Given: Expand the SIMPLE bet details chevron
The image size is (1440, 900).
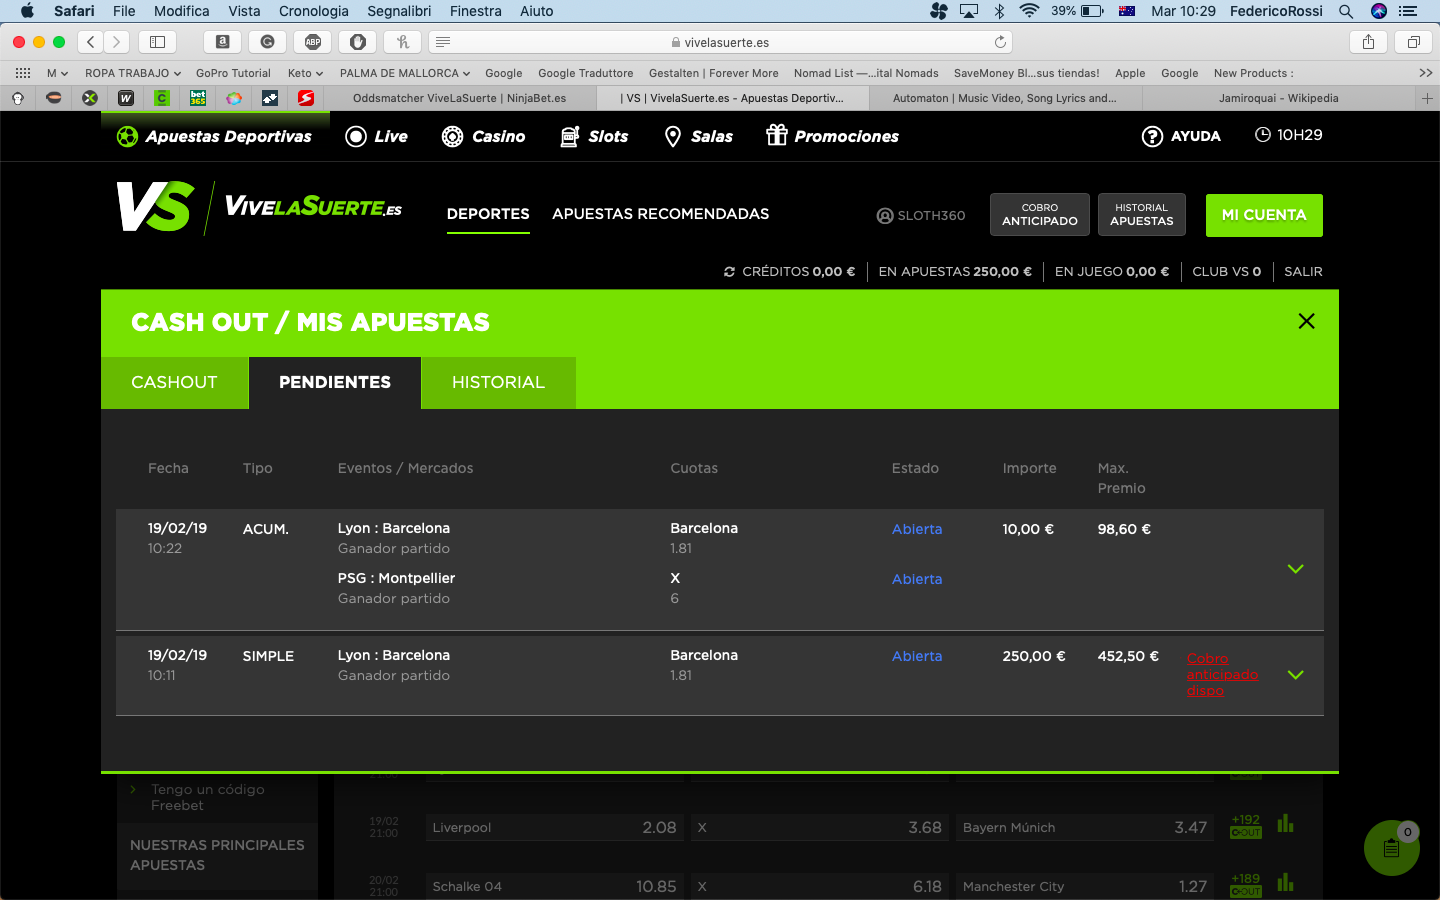Looking at the screenshot, I should pos(1295,675).
